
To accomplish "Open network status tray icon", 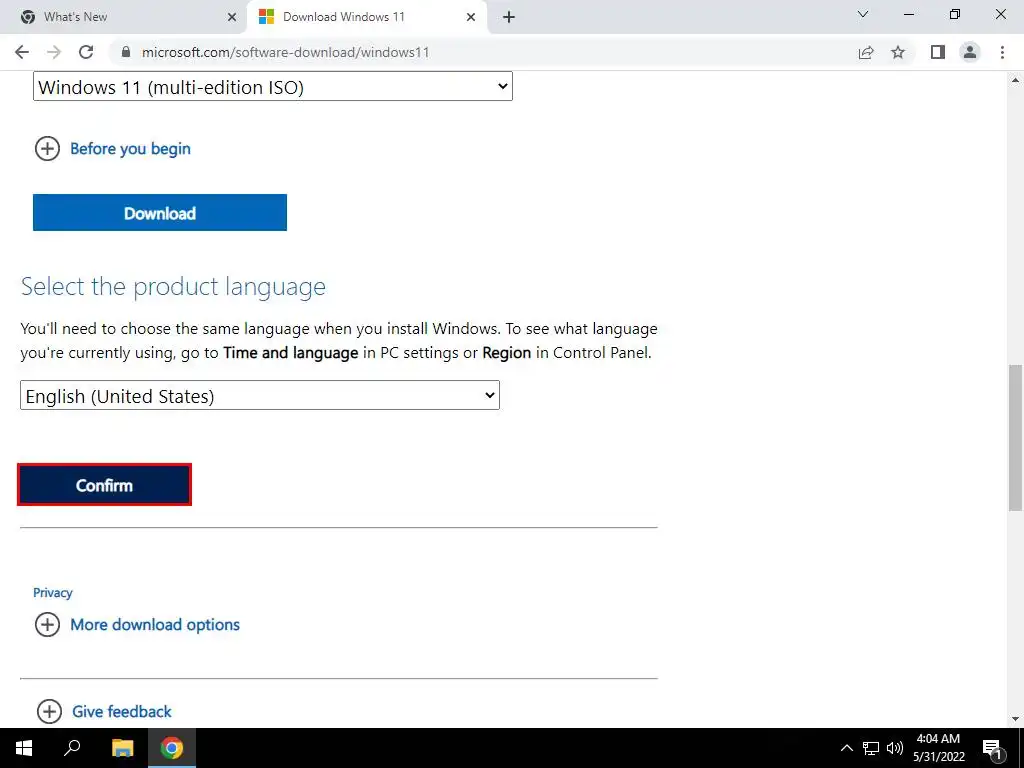I will click(871, 748).
